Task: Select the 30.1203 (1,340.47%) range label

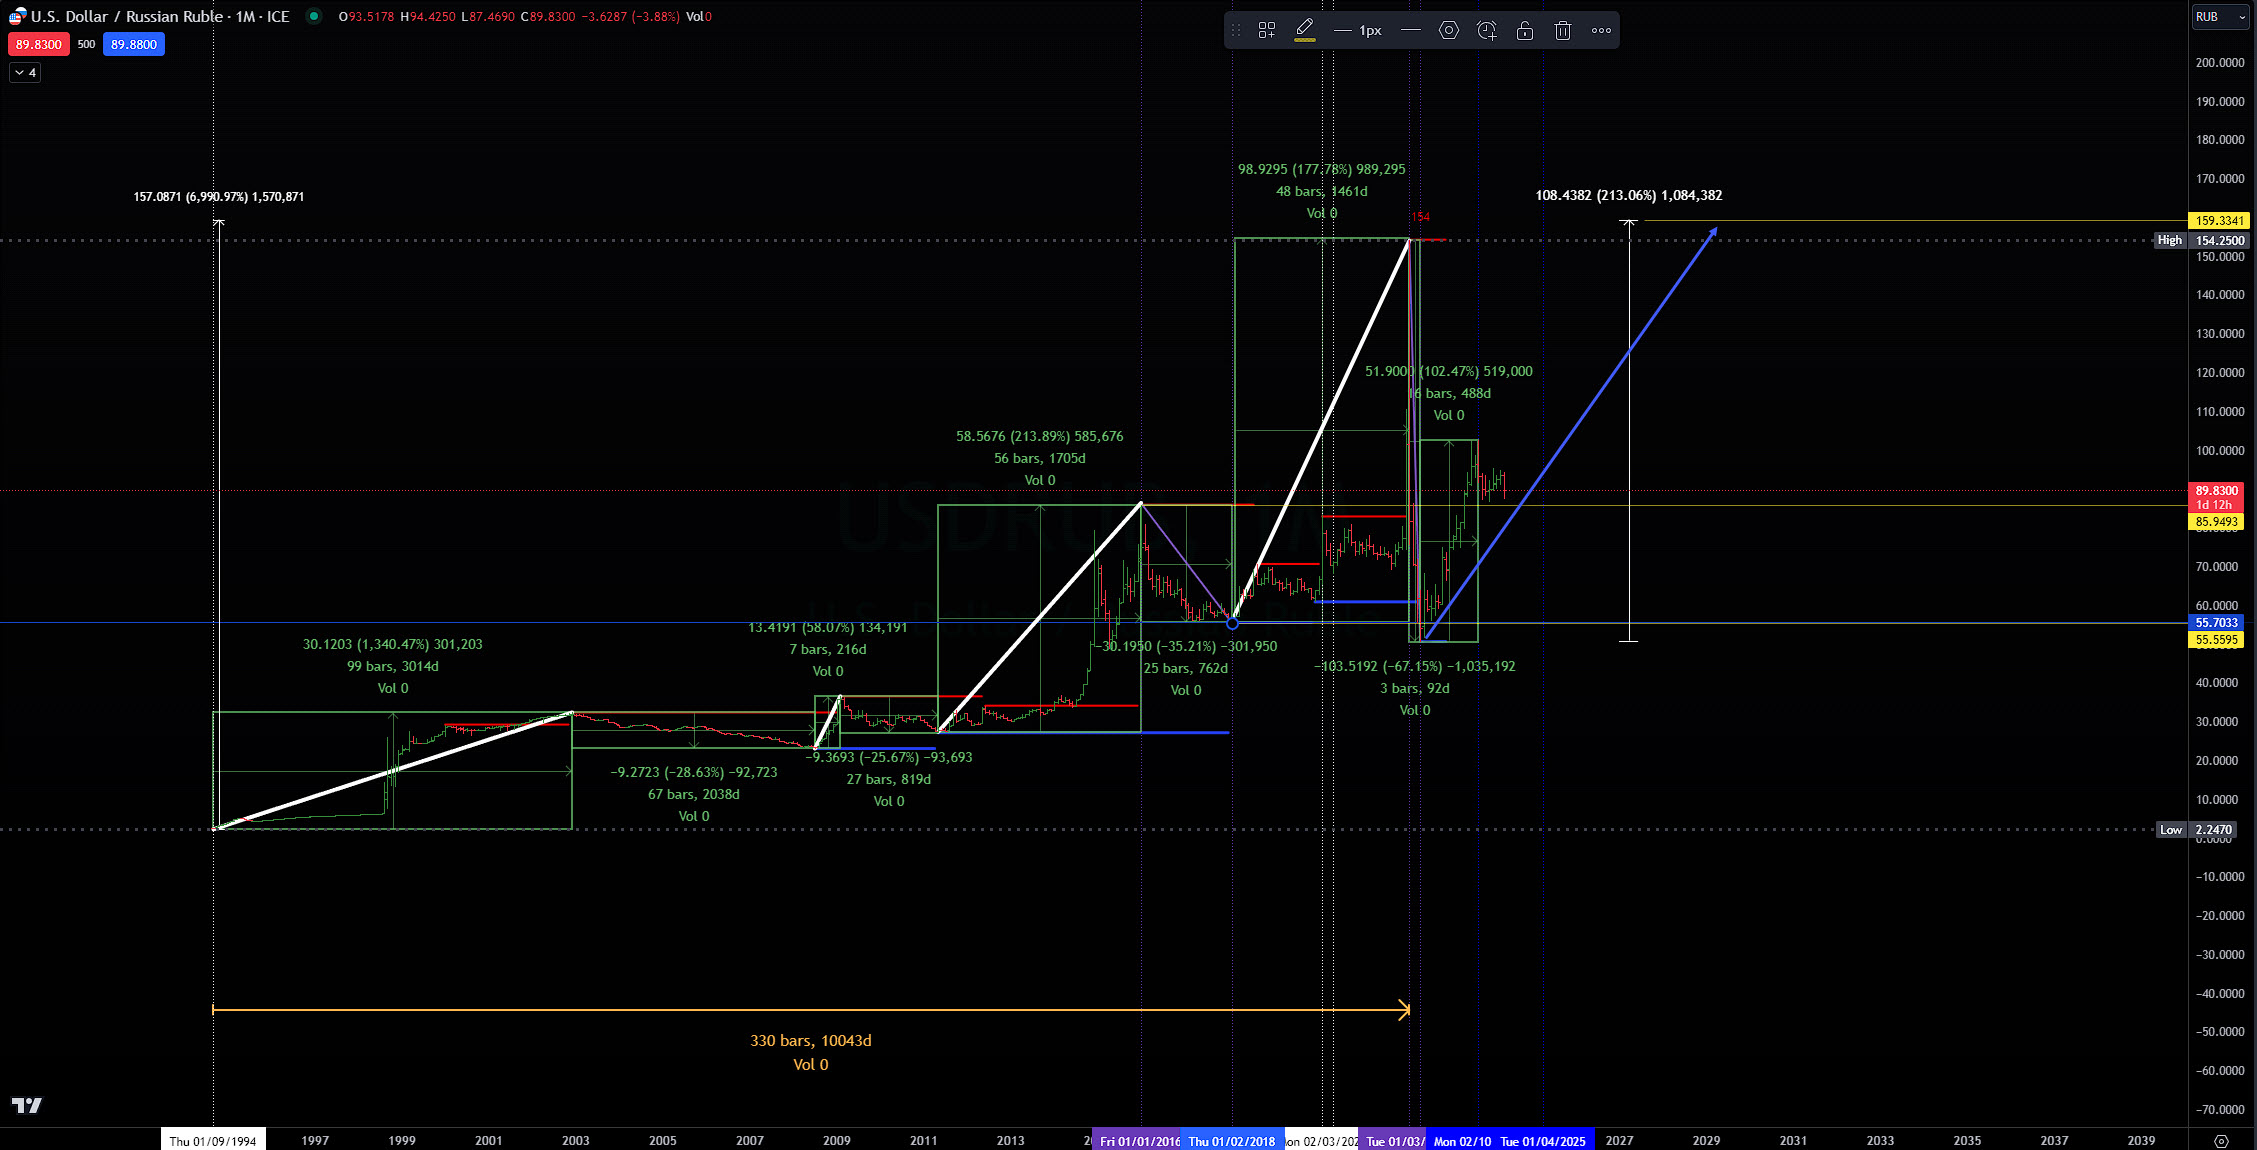Action: [392, 644]
